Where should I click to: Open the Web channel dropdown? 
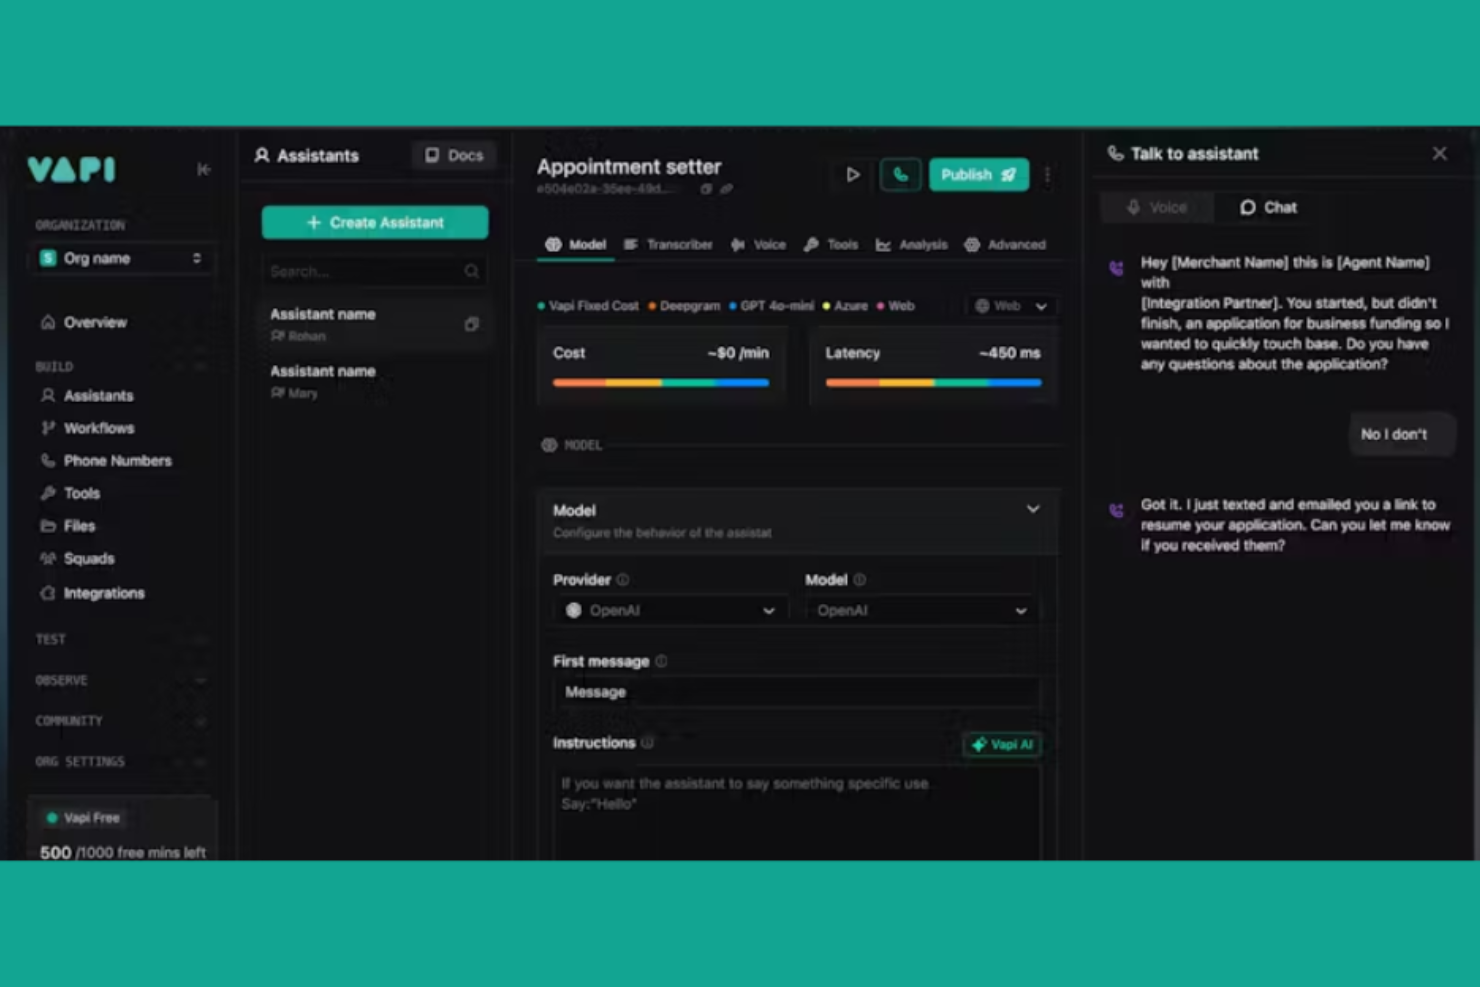tap(1011, 306)
